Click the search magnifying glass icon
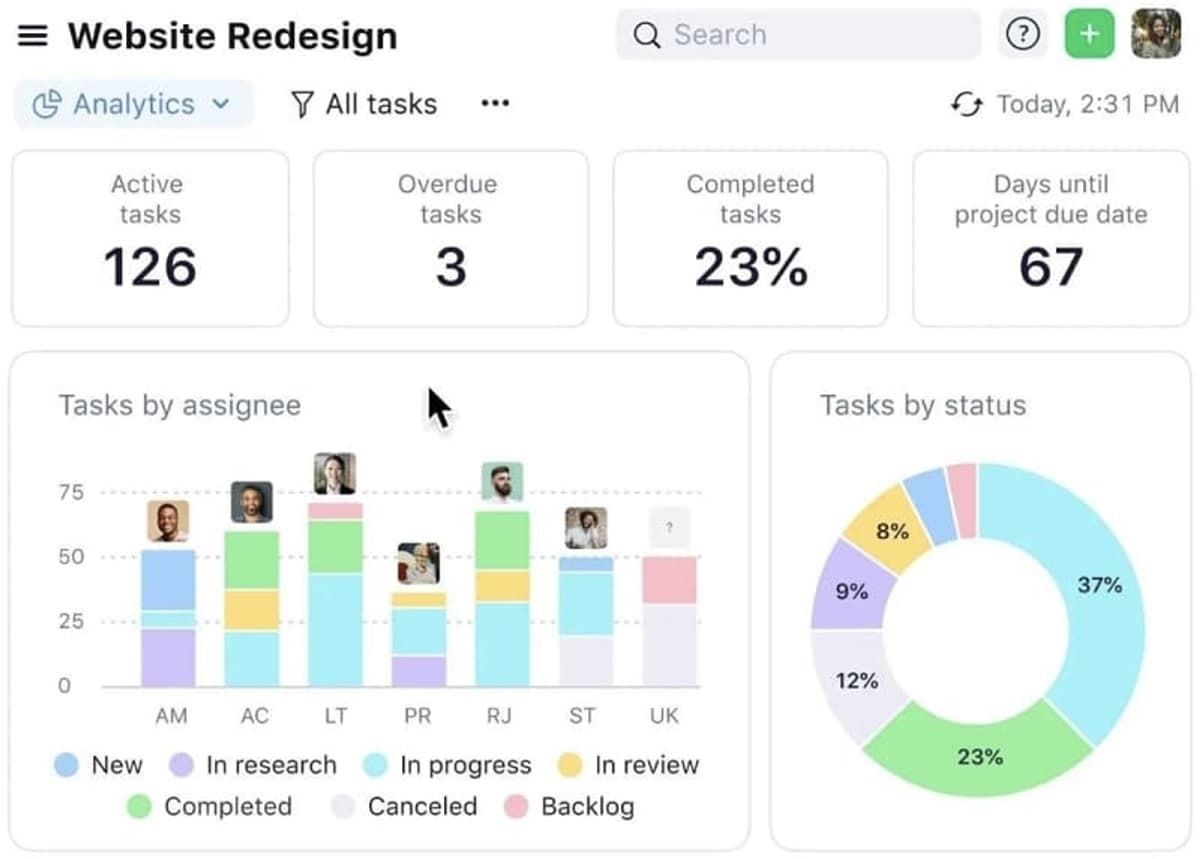The width and height of the screenshot is (1200, 859). (646, 35)
